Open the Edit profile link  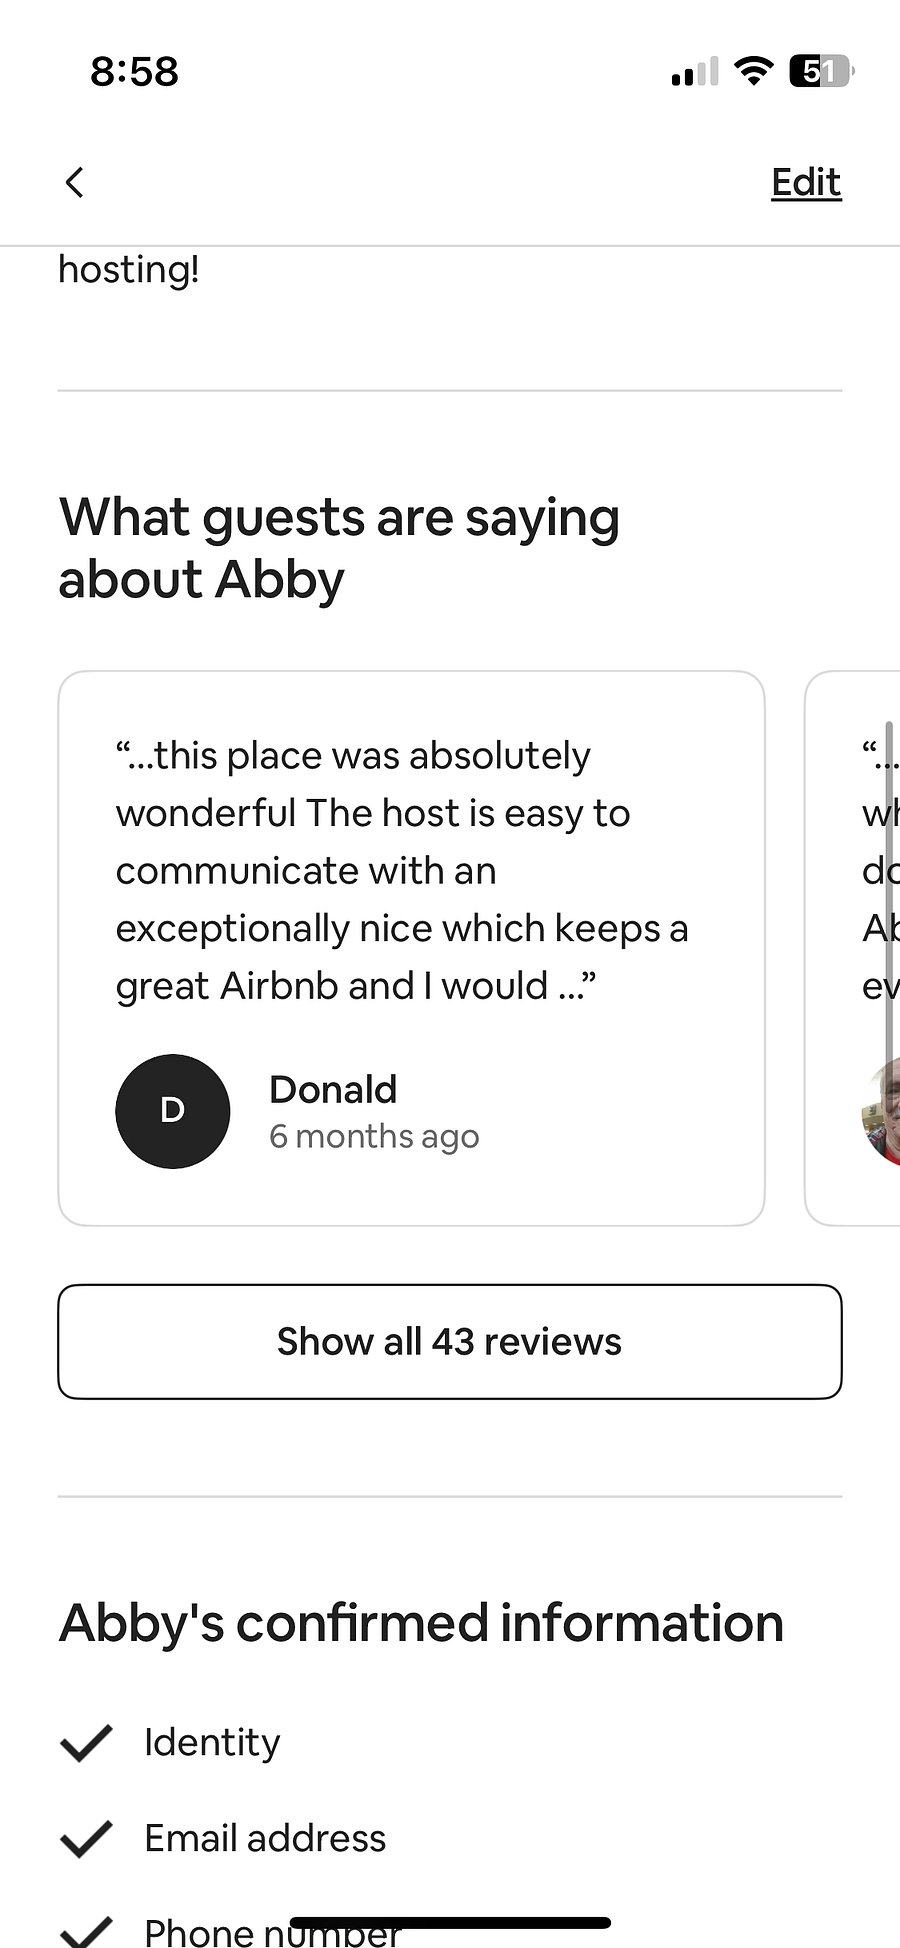806,182
